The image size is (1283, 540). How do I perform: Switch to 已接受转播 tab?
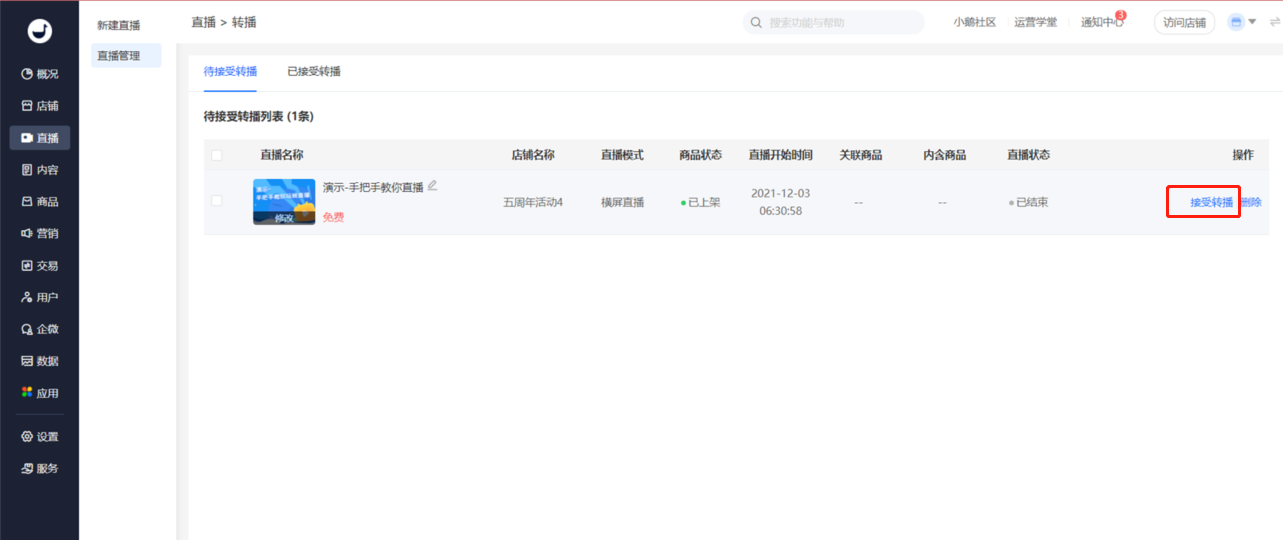313,71
